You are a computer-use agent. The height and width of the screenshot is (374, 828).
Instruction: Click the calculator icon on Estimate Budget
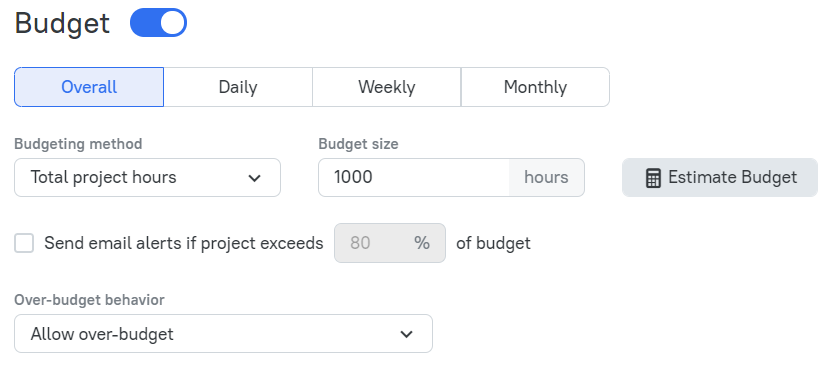pyautogui.click(x=653, y=178)
